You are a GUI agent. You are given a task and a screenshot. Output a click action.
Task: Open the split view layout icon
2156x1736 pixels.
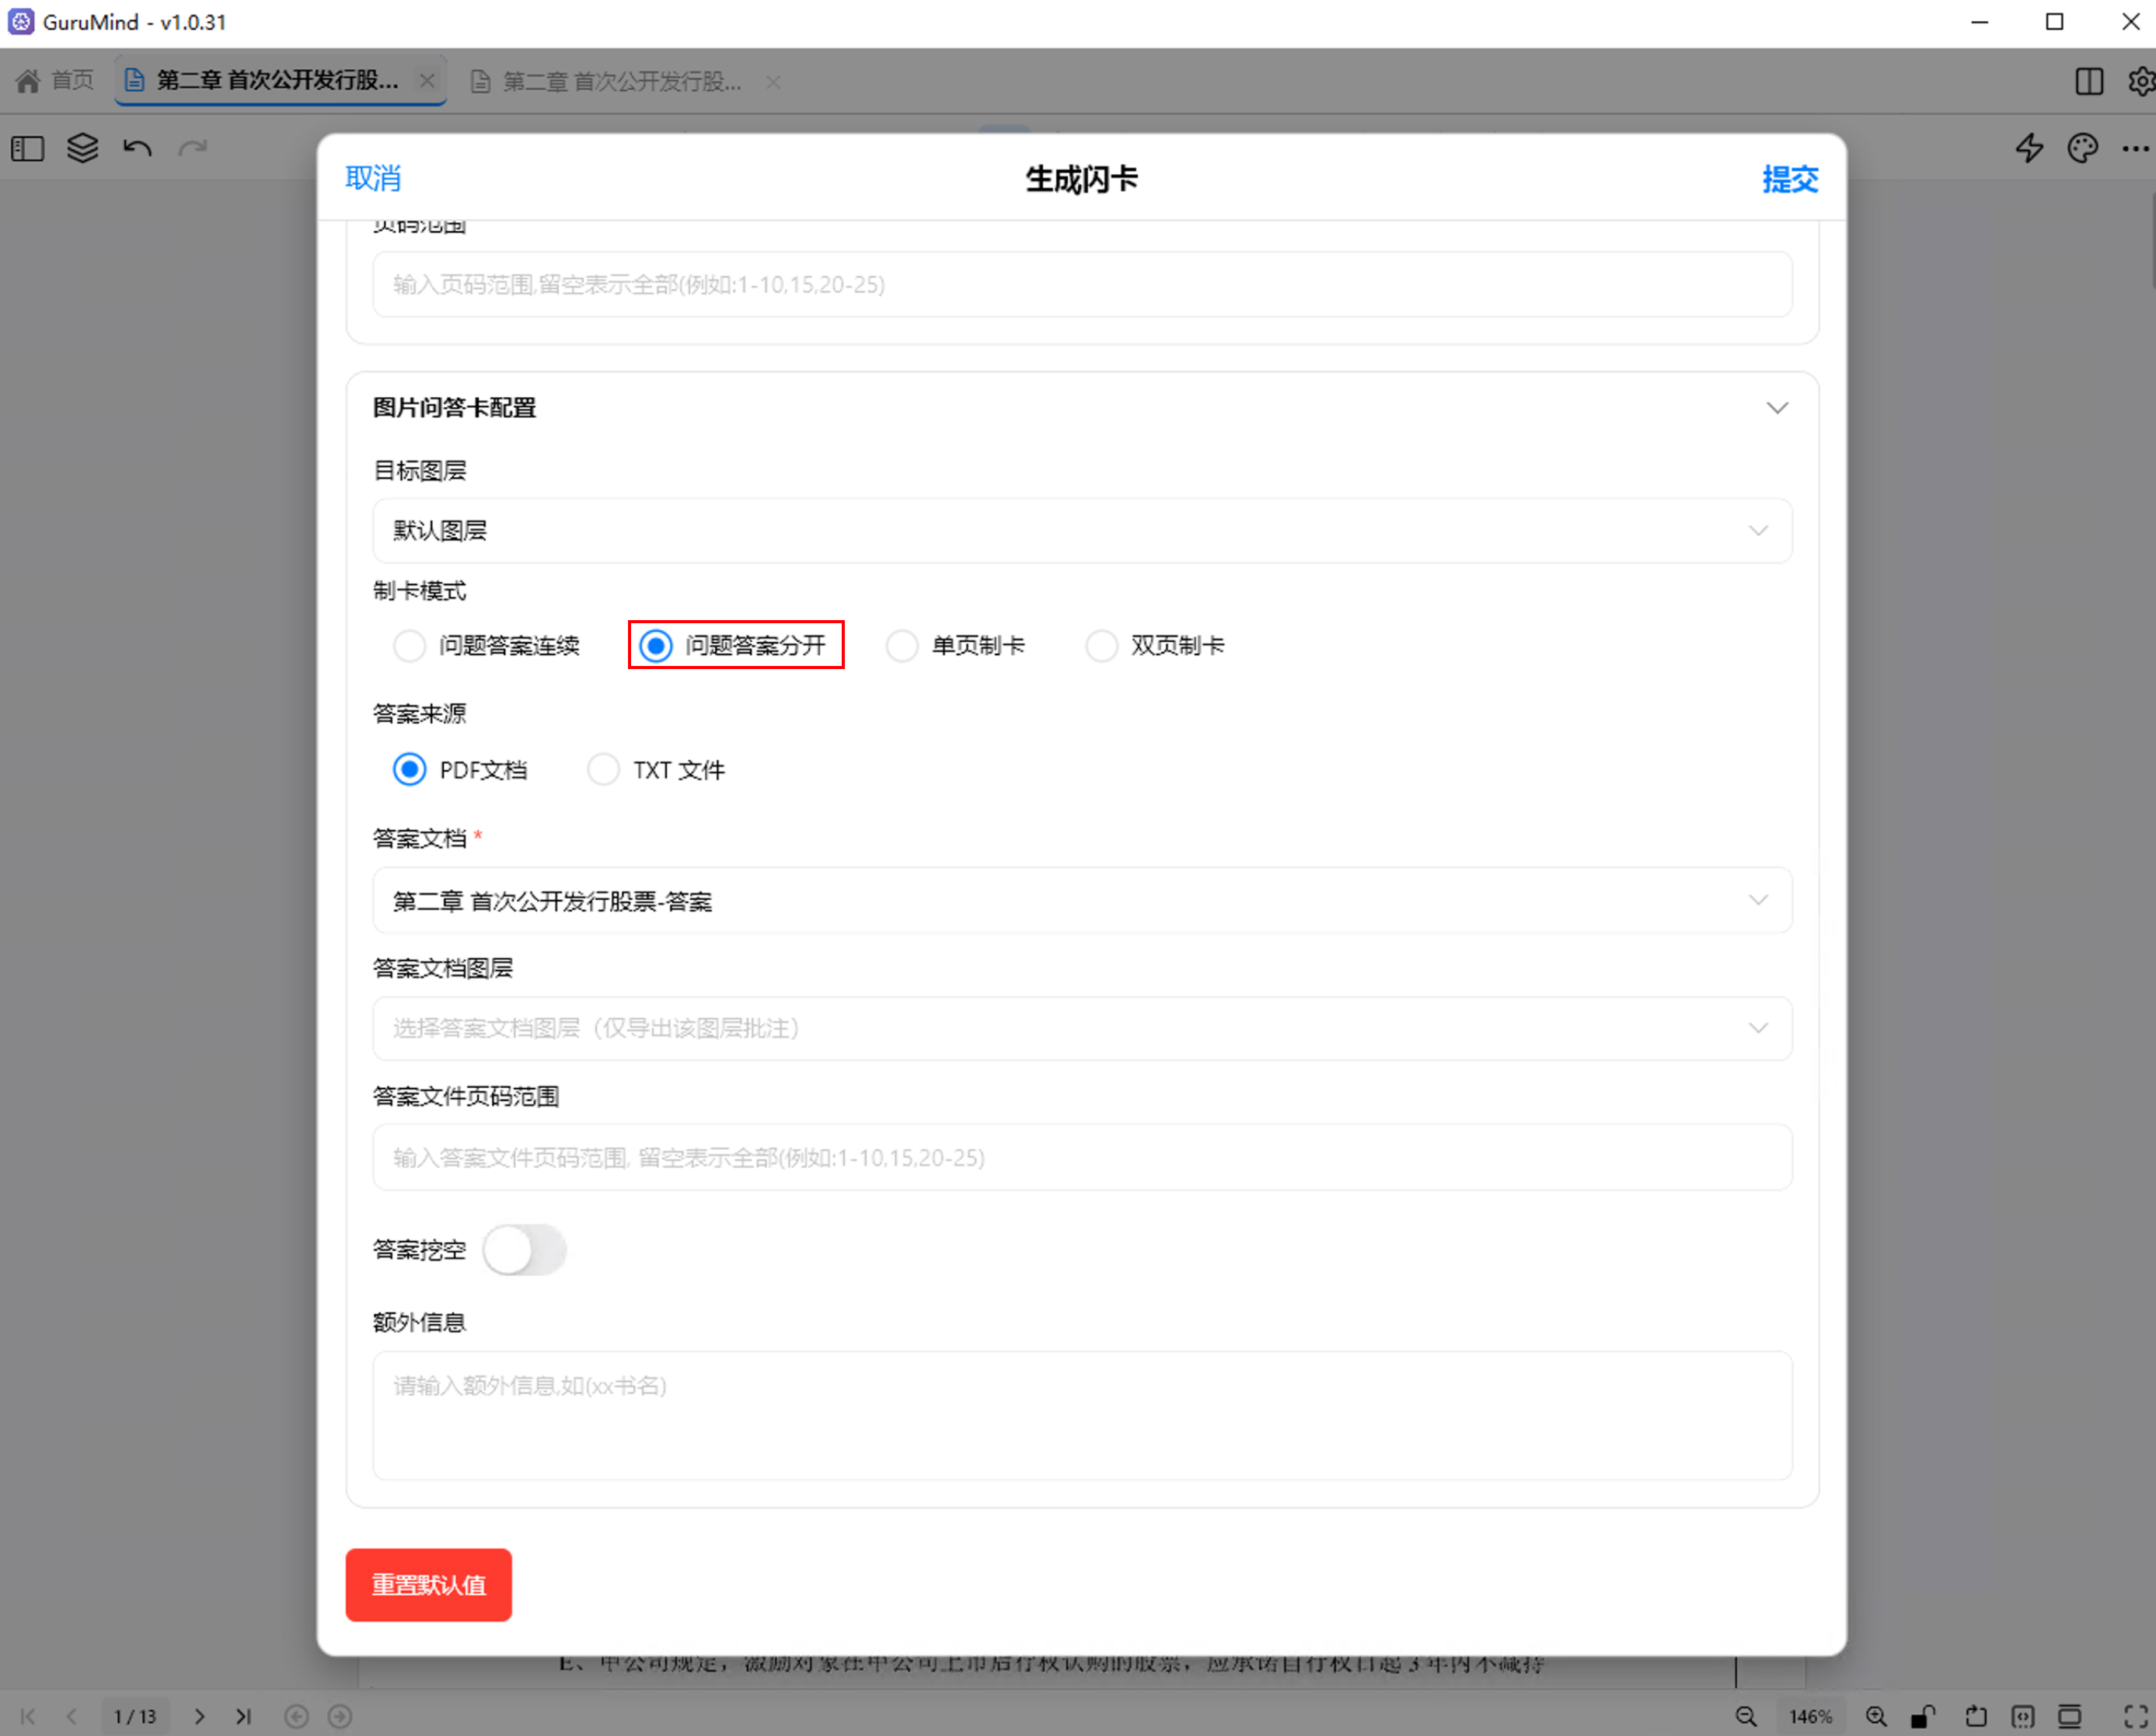point(2089,81)
